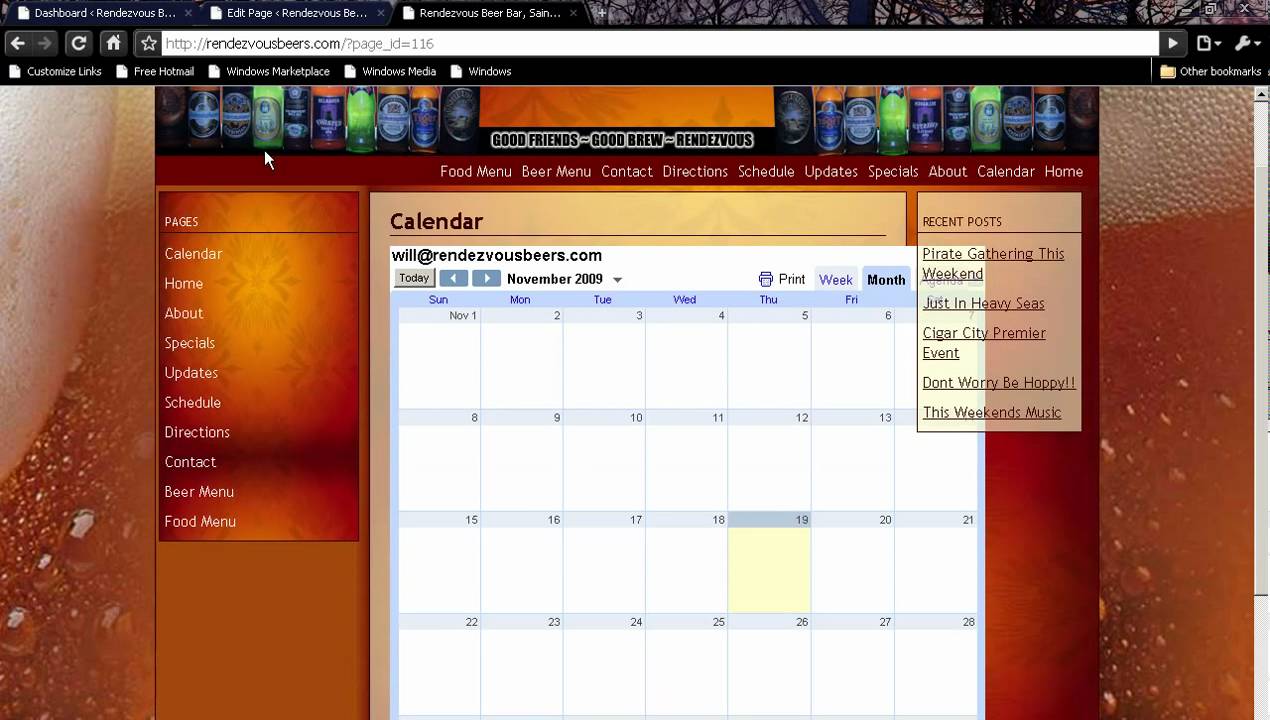Click Directions in Pages sidebar

[x=197, y=432]
